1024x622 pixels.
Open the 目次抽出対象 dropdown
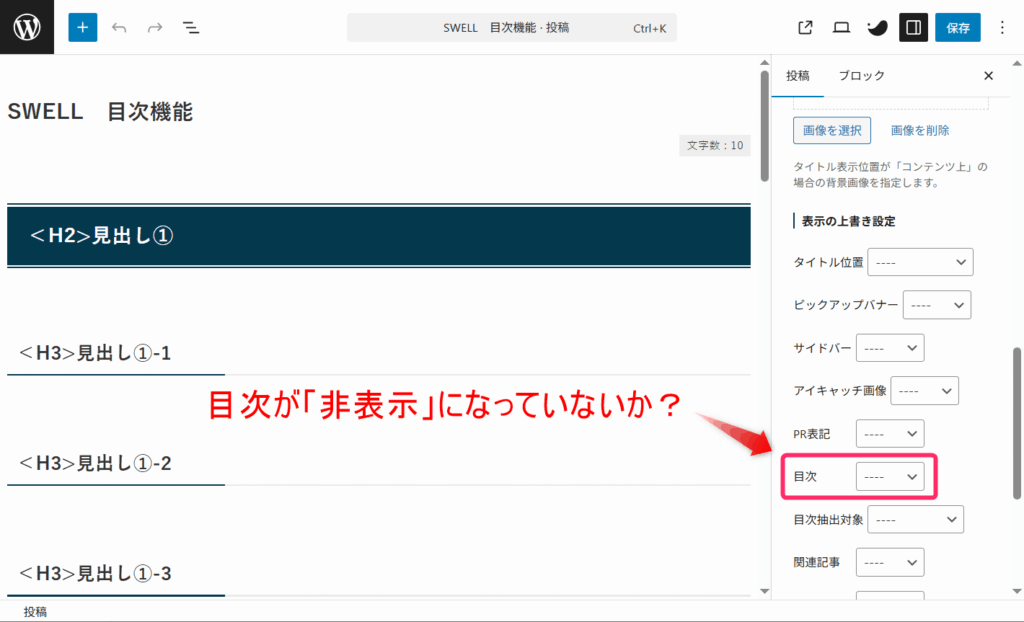pos(915,519)
